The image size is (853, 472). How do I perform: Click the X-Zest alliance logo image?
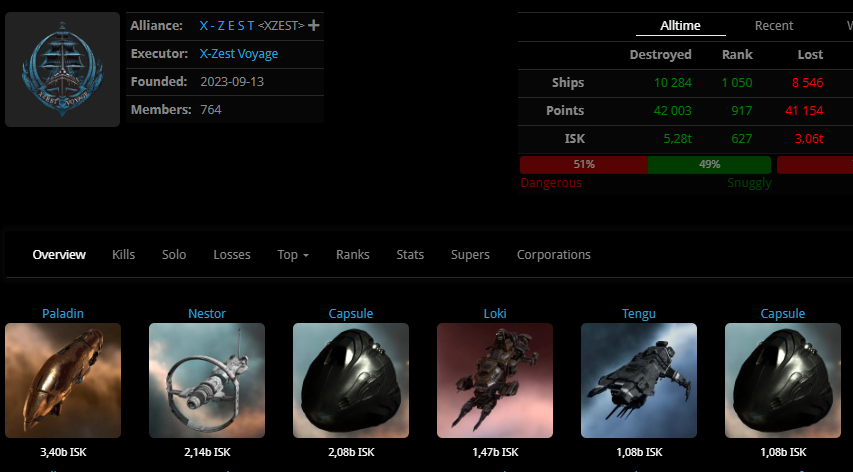62,69
